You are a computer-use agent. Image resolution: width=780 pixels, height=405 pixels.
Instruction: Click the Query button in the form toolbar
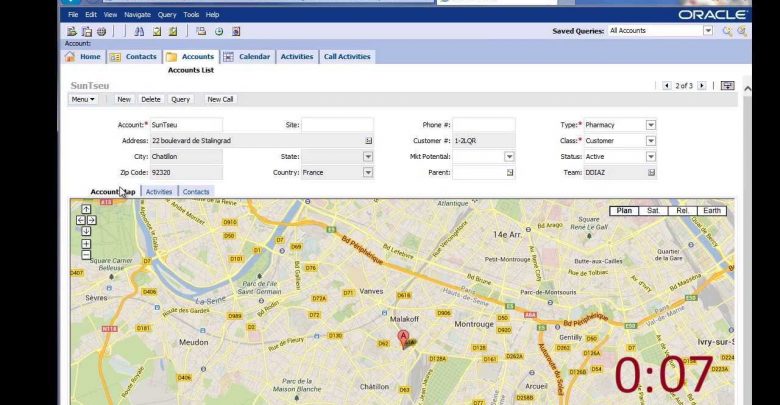pyautogui.click(x=181, y=100)
